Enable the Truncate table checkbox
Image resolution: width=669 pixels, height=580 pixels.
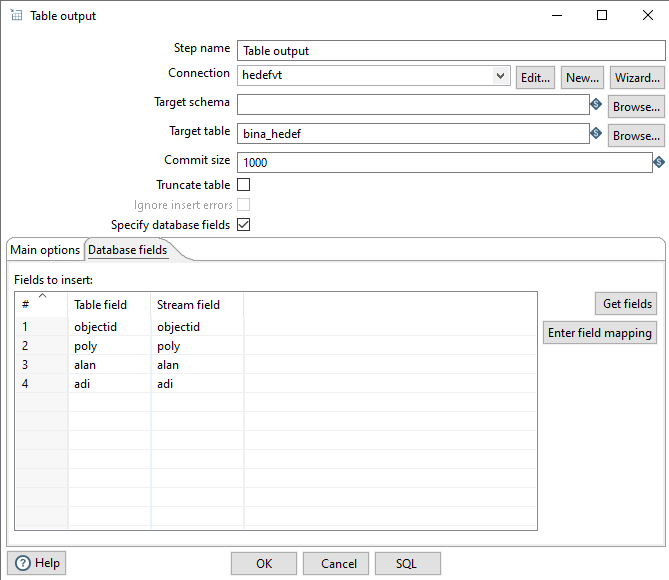click(x=244, y=185)
